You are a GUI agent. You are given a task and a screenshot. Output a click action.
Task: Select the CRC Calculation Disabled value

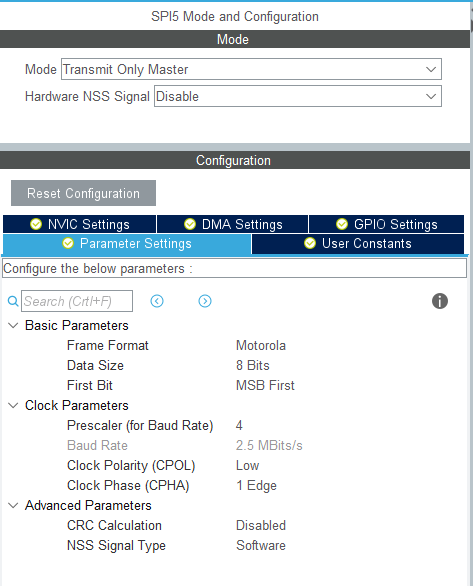point(261,526)
